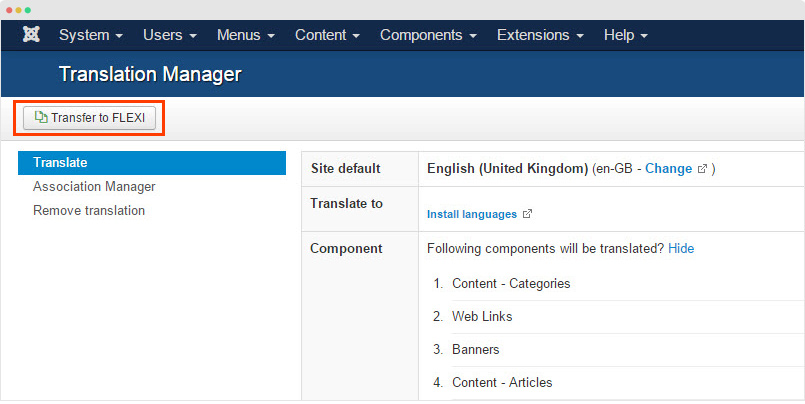Click the copy icon in Transfer to FLEXI
The height and width of the screenshot is (404, 805).
pos(41,117)
